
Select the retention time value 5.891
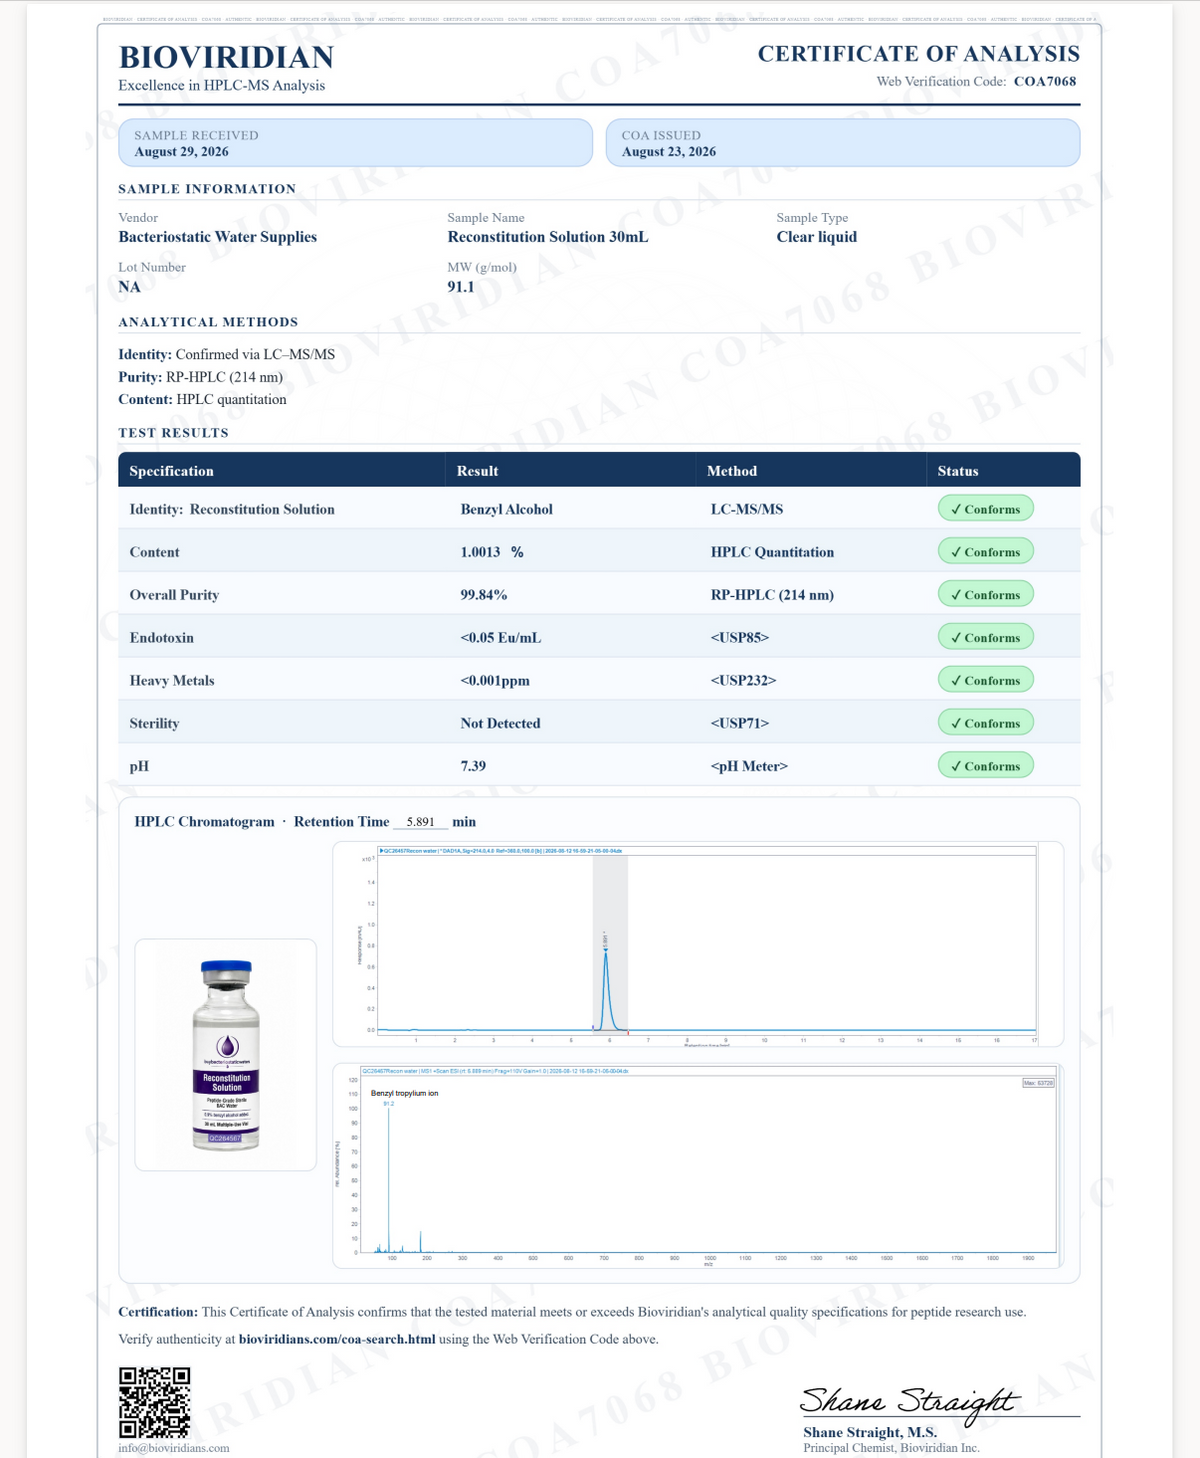420,822
